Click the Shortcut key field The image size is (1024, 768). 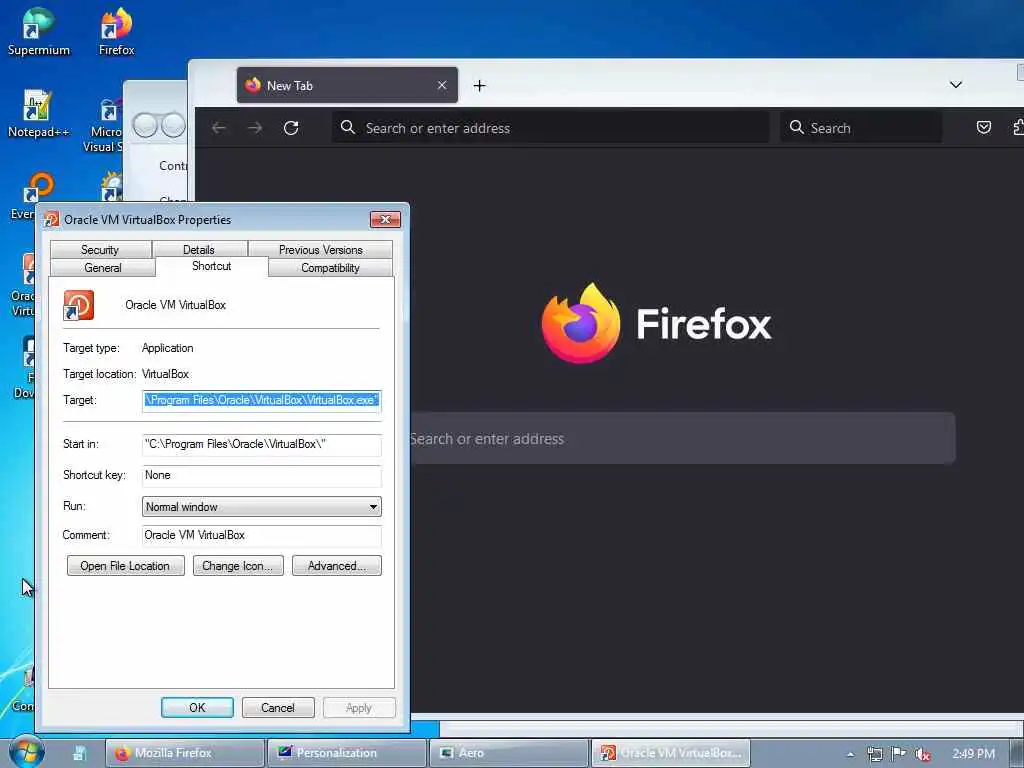[261, 475]
